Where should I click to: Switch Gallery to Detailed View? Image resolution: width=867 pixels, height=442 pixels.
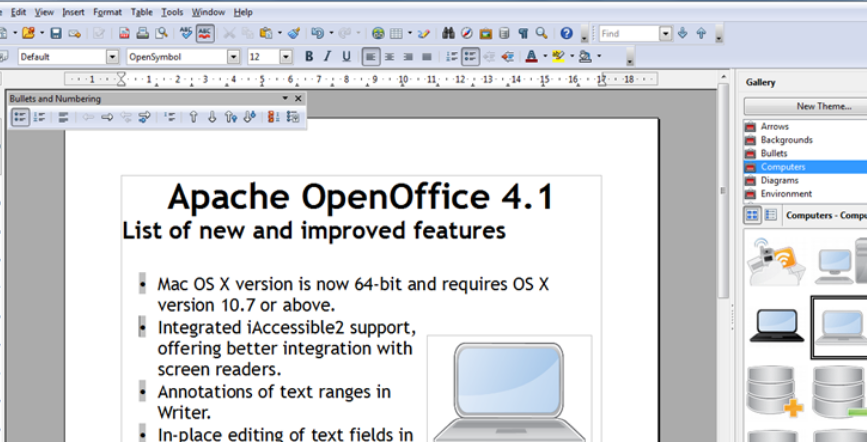tap(770, 215)
